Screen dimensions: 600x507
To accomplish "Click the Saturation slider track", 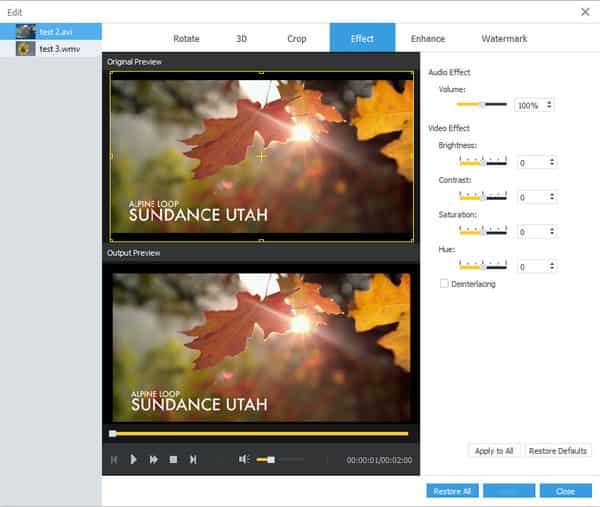I will [x=483, y=231].
